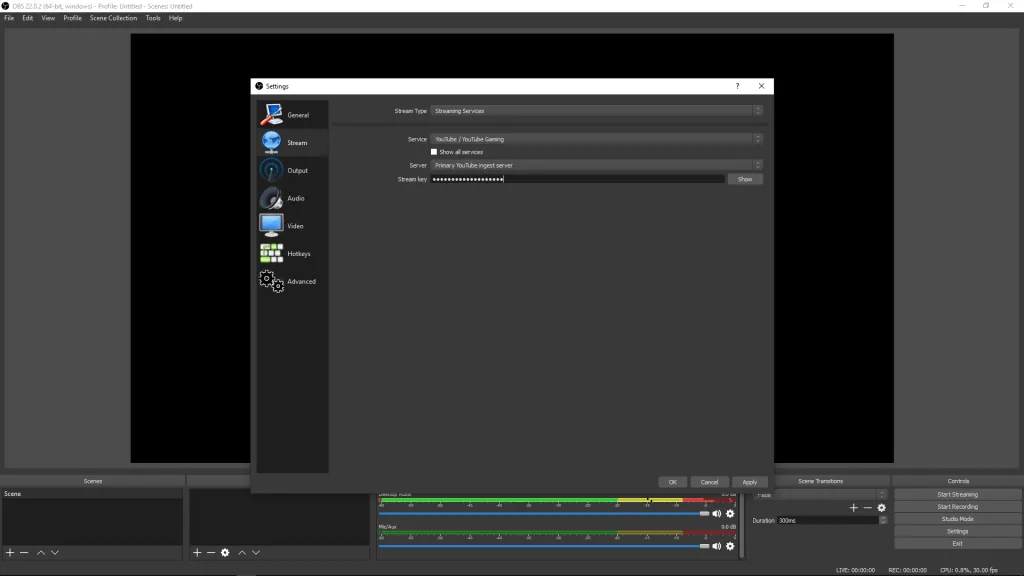Screen dimensions: 1024x576
Task: Reveal the stream key with Show button
Action: point(744,178)
